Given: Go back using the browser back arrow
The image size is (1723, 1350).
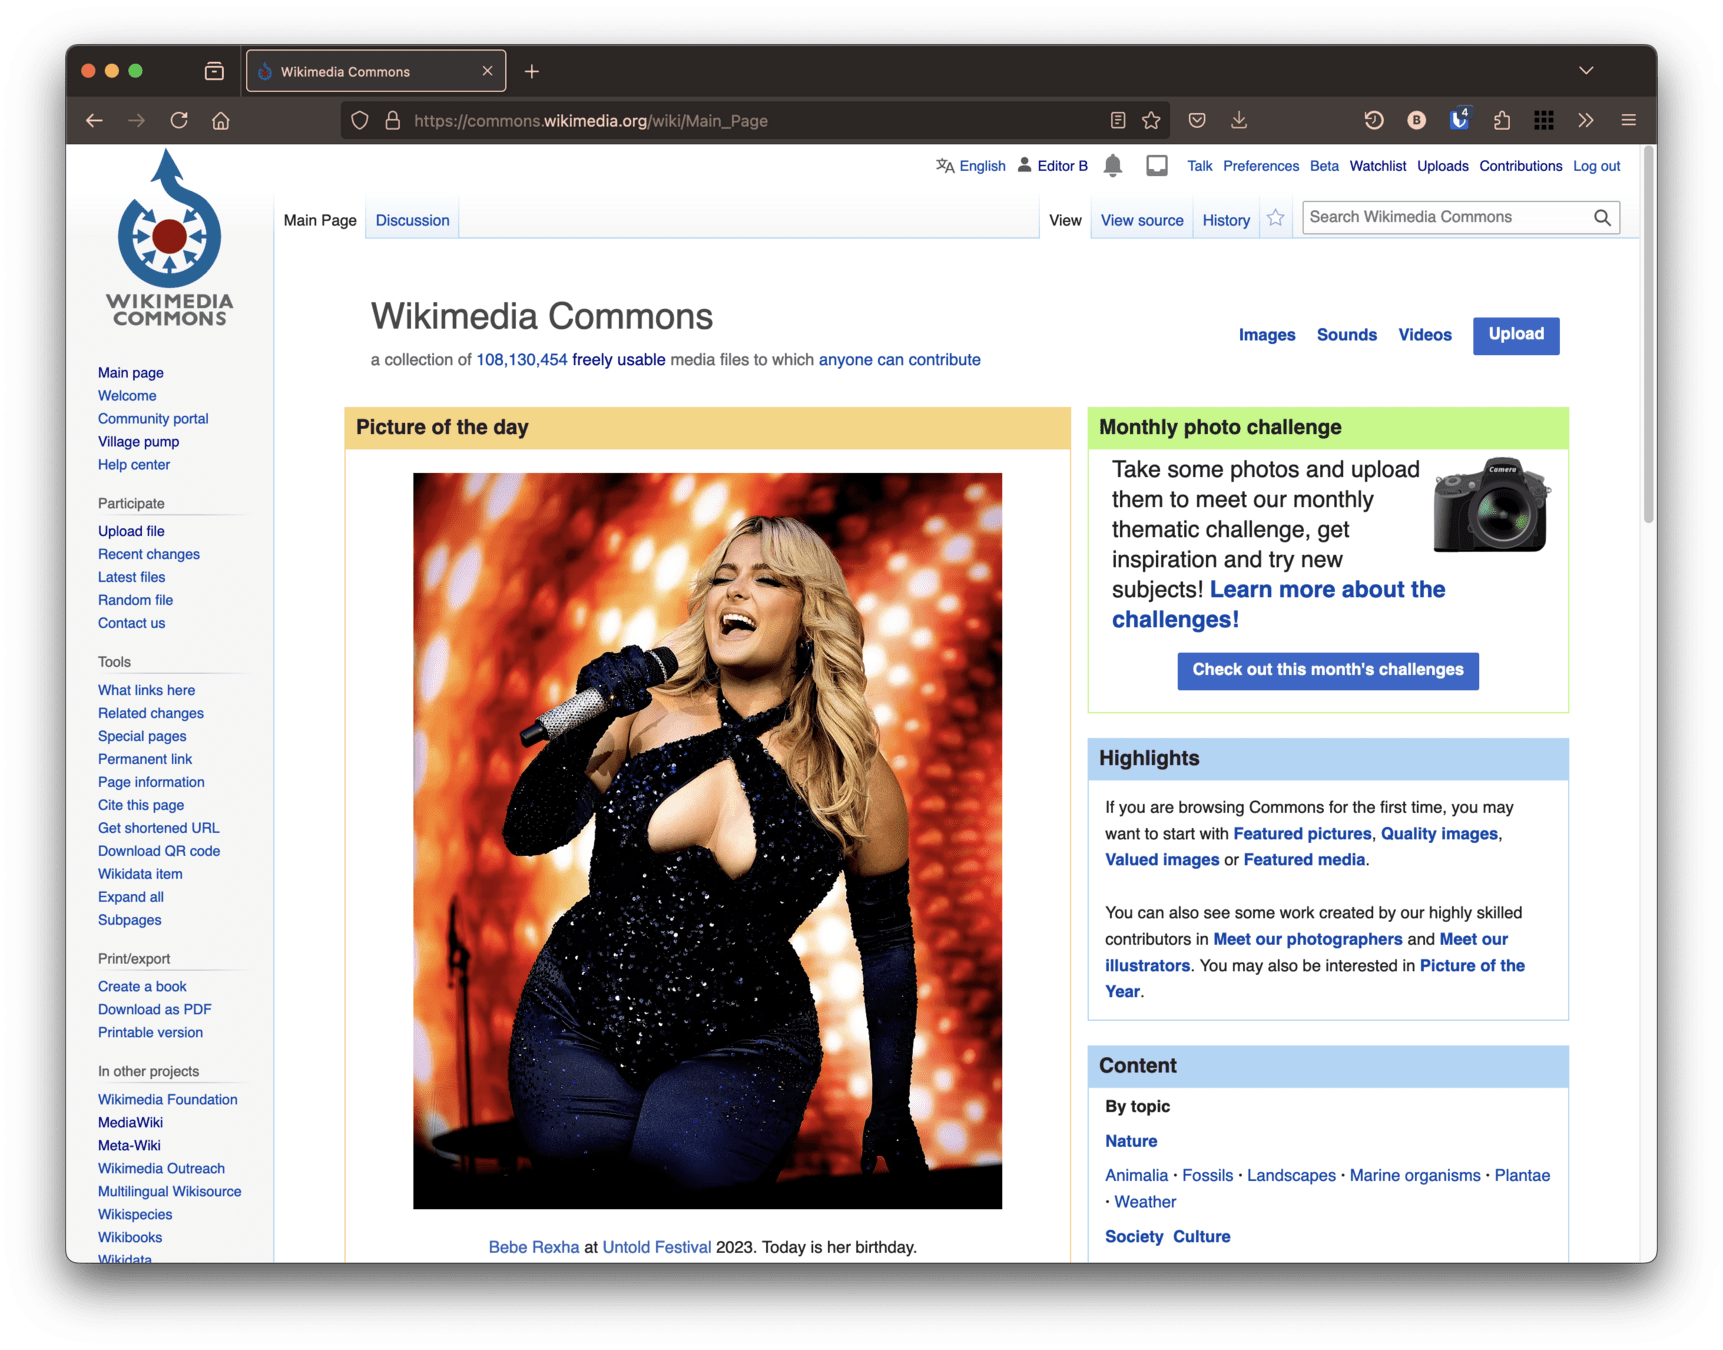Looking at the screenshot, I should click(94, 121).
